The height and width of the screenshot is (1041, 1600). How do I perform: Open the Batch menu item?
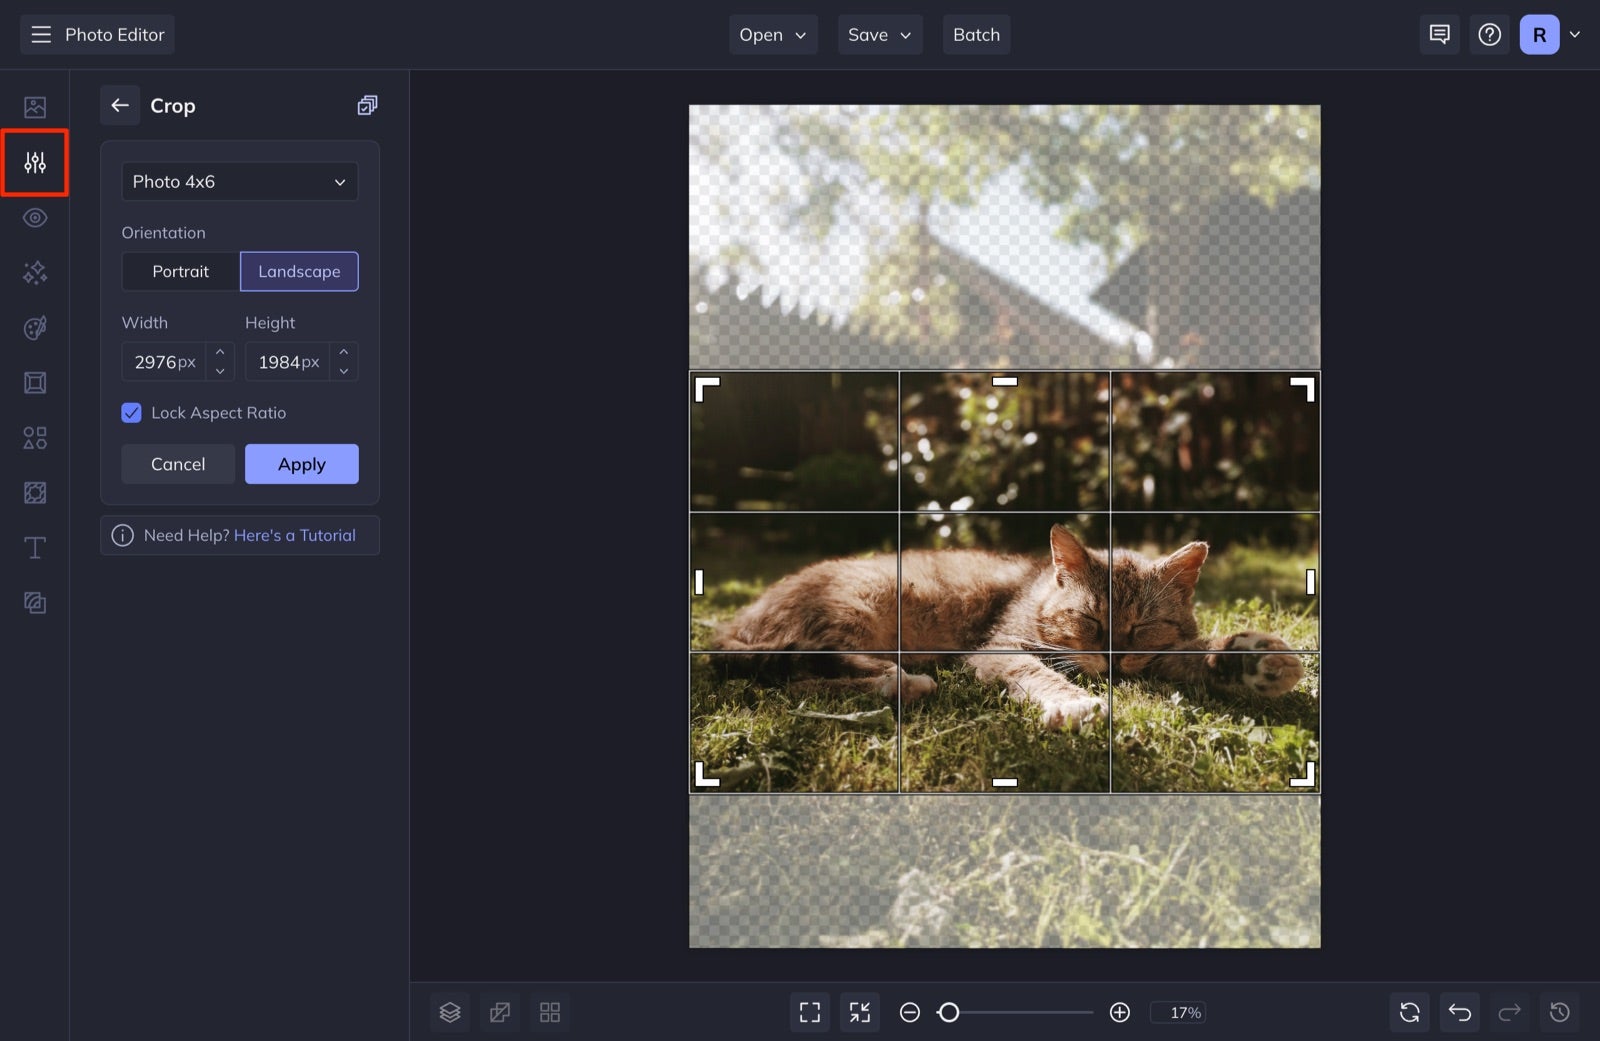point(976,34)
